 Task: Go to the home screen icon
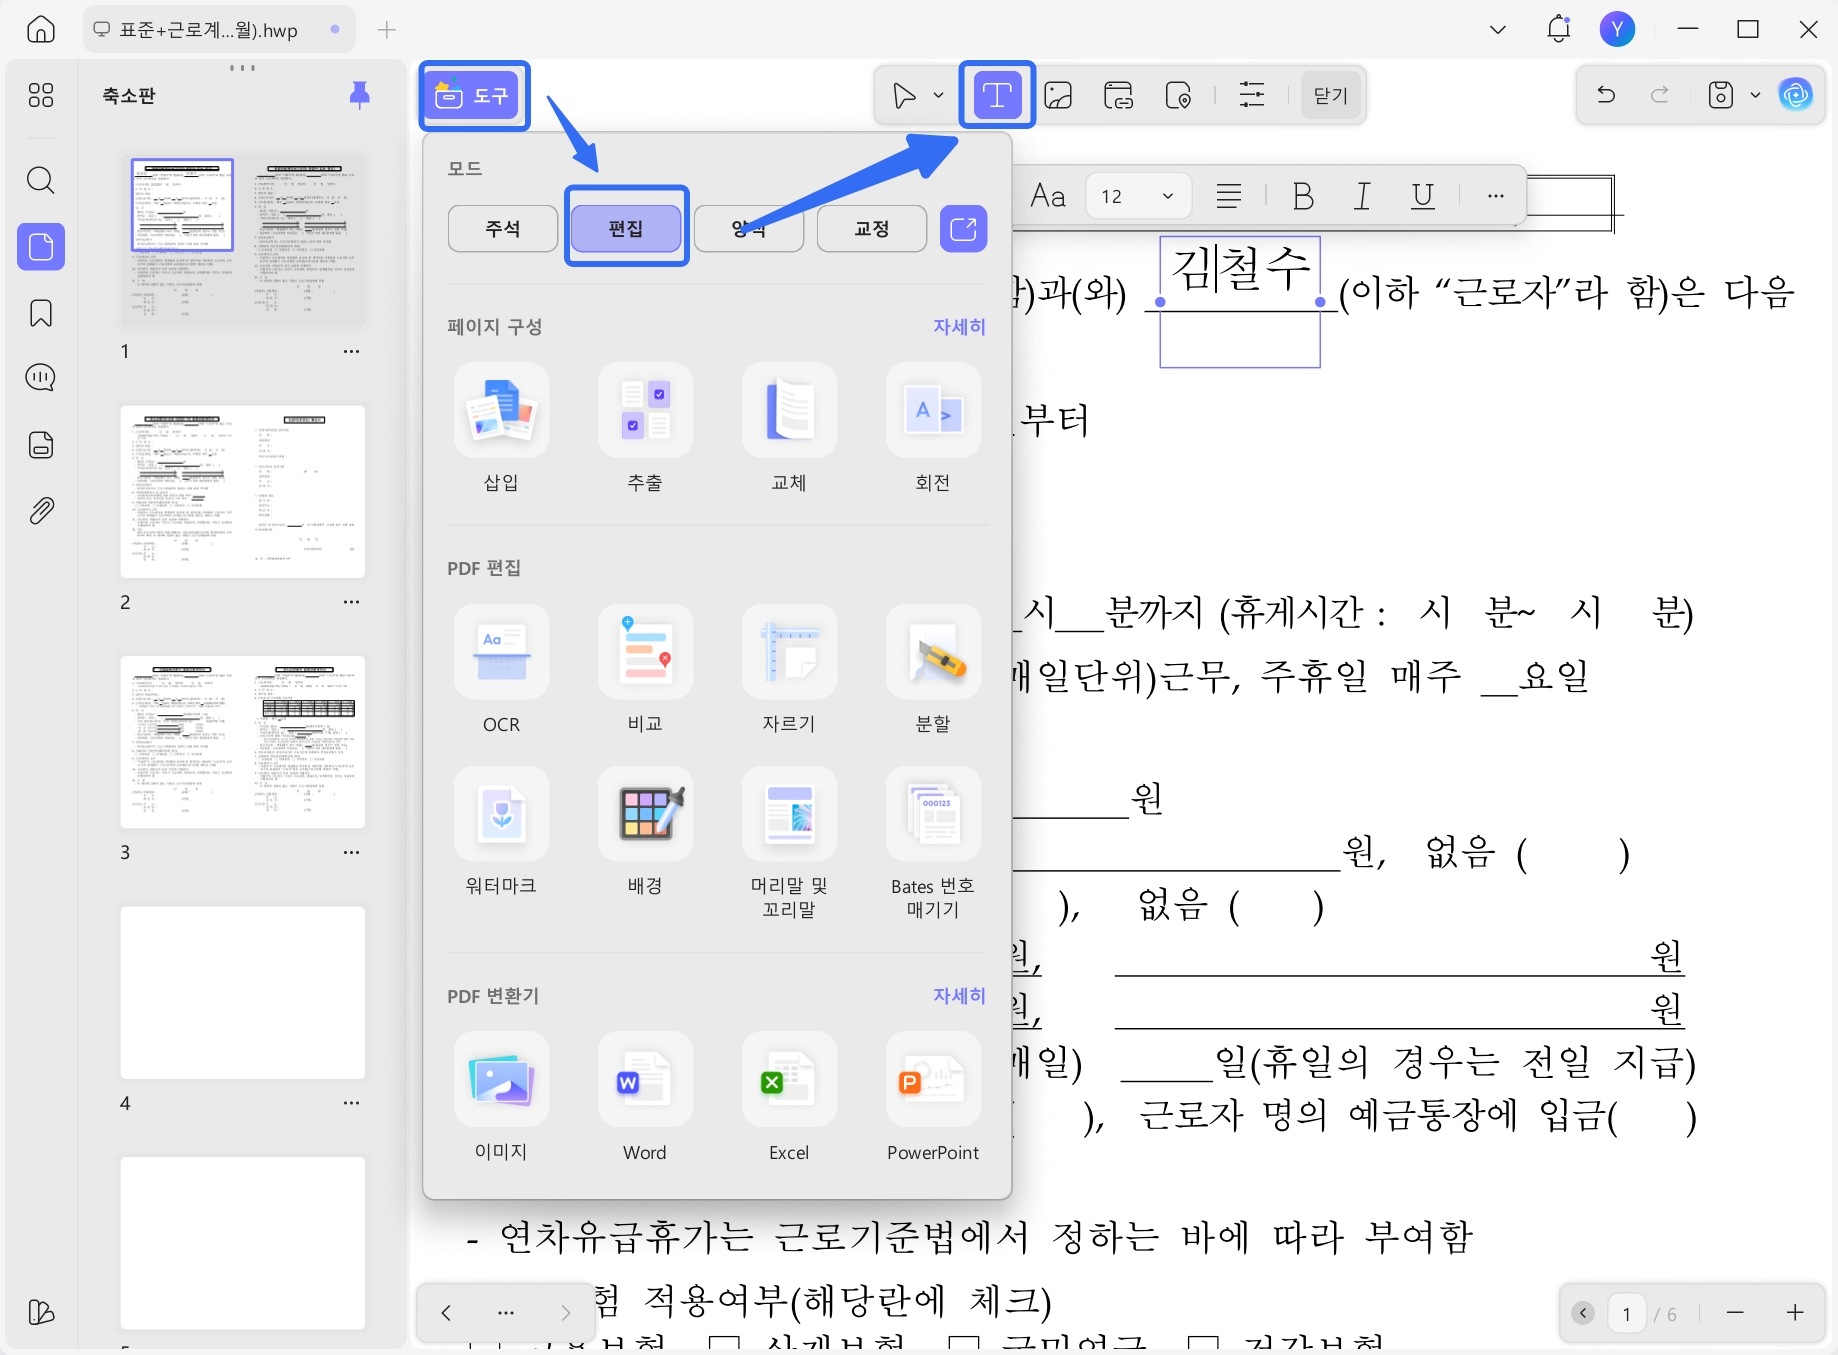coord(40,29)
